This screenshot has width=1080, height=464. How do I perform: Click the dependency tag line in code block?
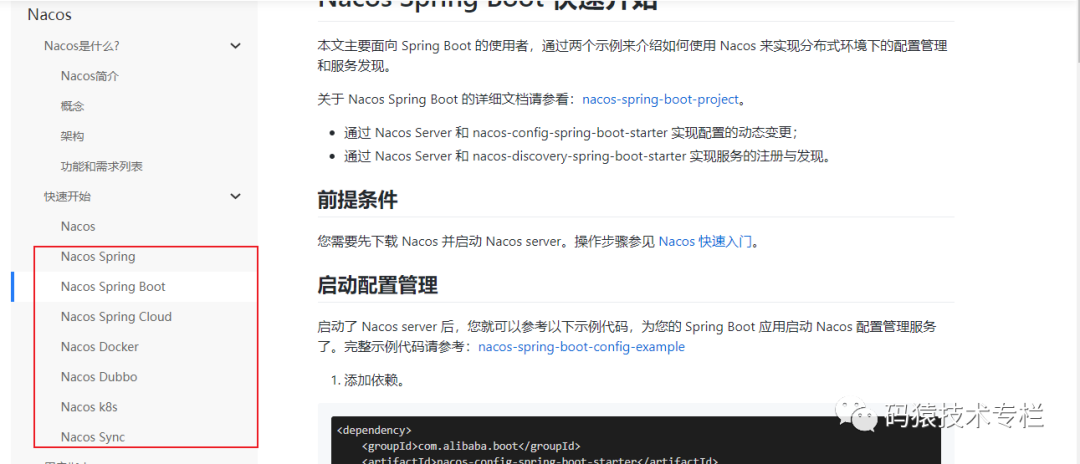[x=375, y=430]
